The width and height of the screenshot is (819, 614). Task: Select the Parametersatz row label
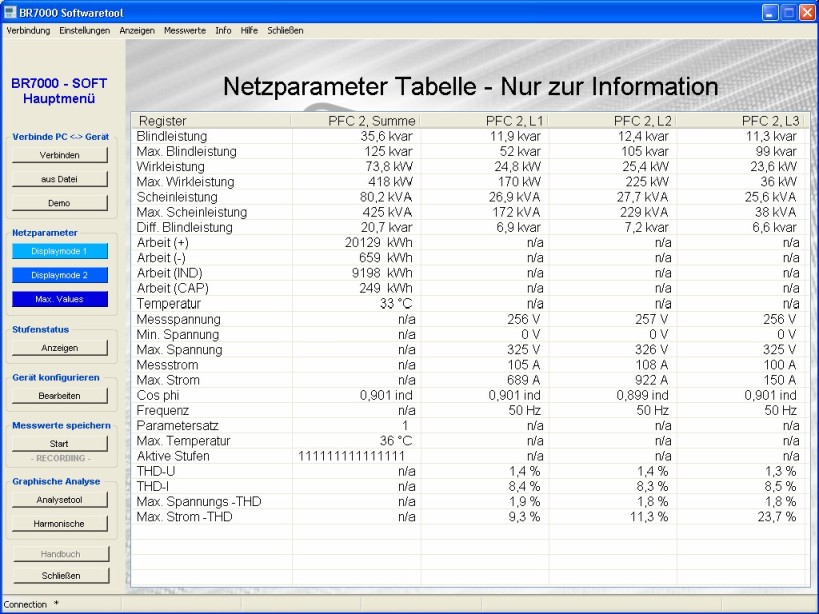(178, 426)
